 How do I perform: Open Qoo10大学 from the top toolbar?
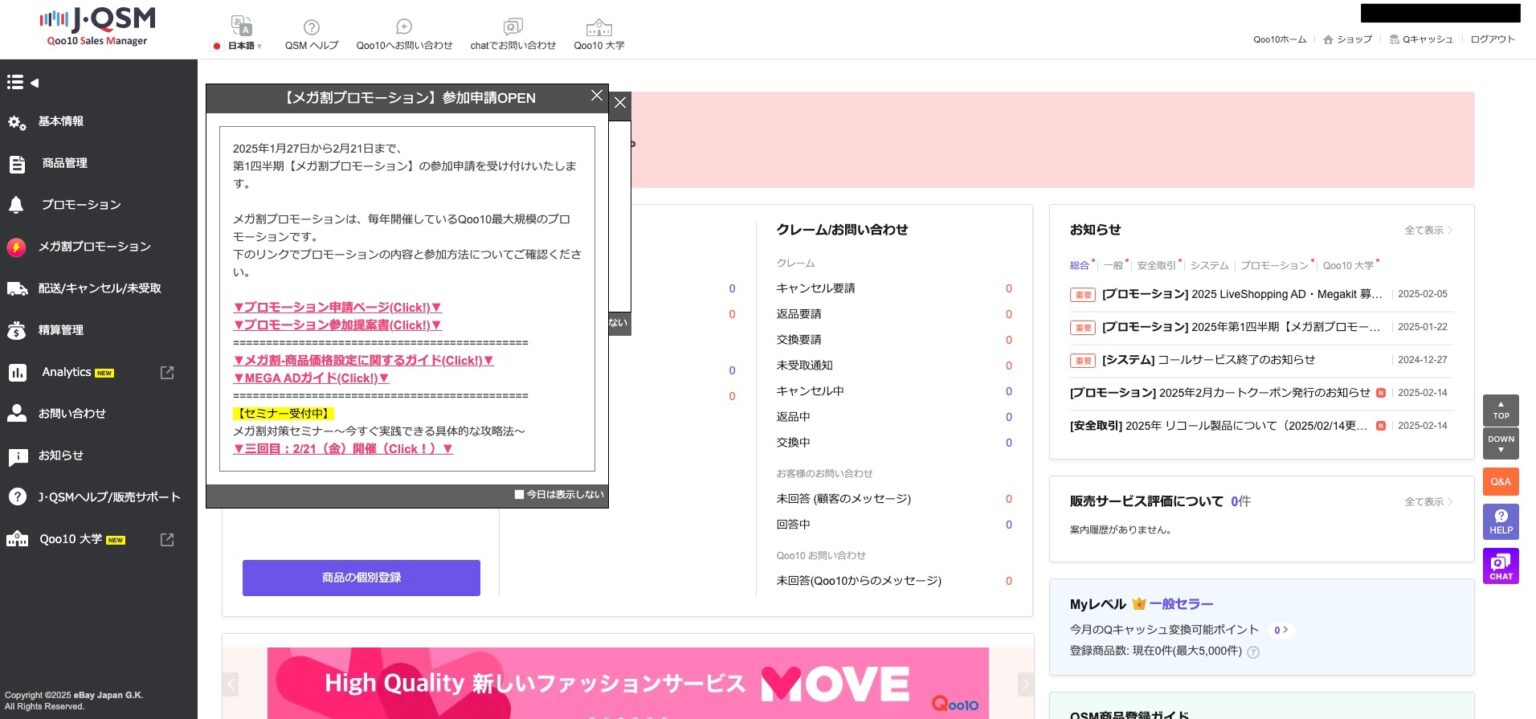click(x=598, y=27)
